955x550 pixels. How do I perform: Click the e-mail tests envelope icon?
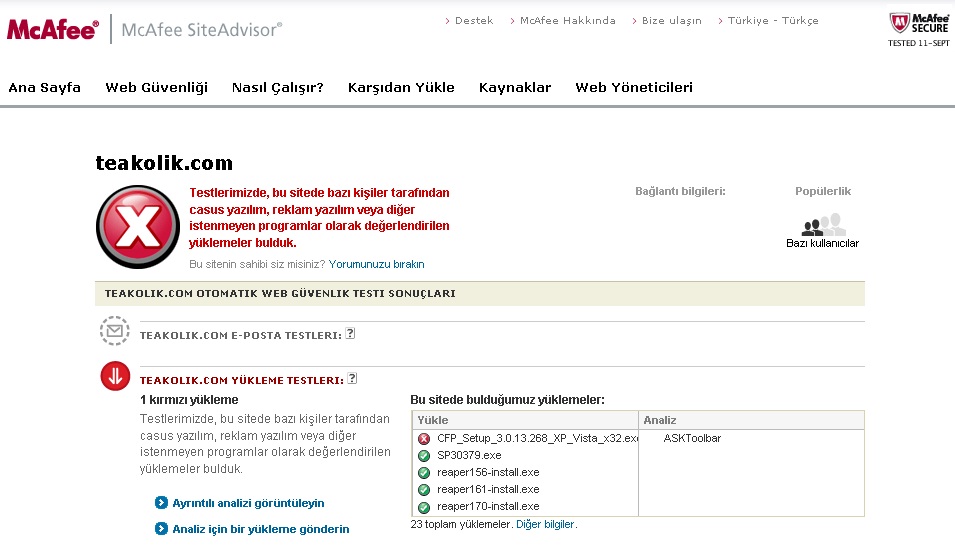[x=115, y=331]
